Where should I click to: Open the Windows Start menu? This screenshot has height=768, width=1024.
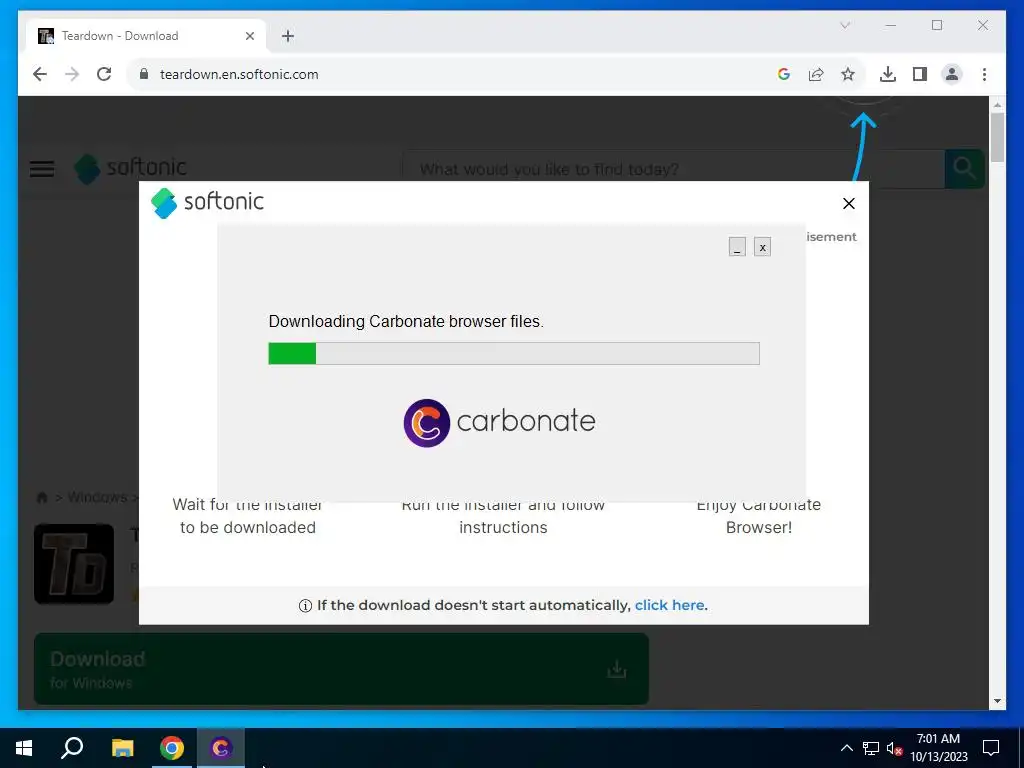tap(24, 748)
